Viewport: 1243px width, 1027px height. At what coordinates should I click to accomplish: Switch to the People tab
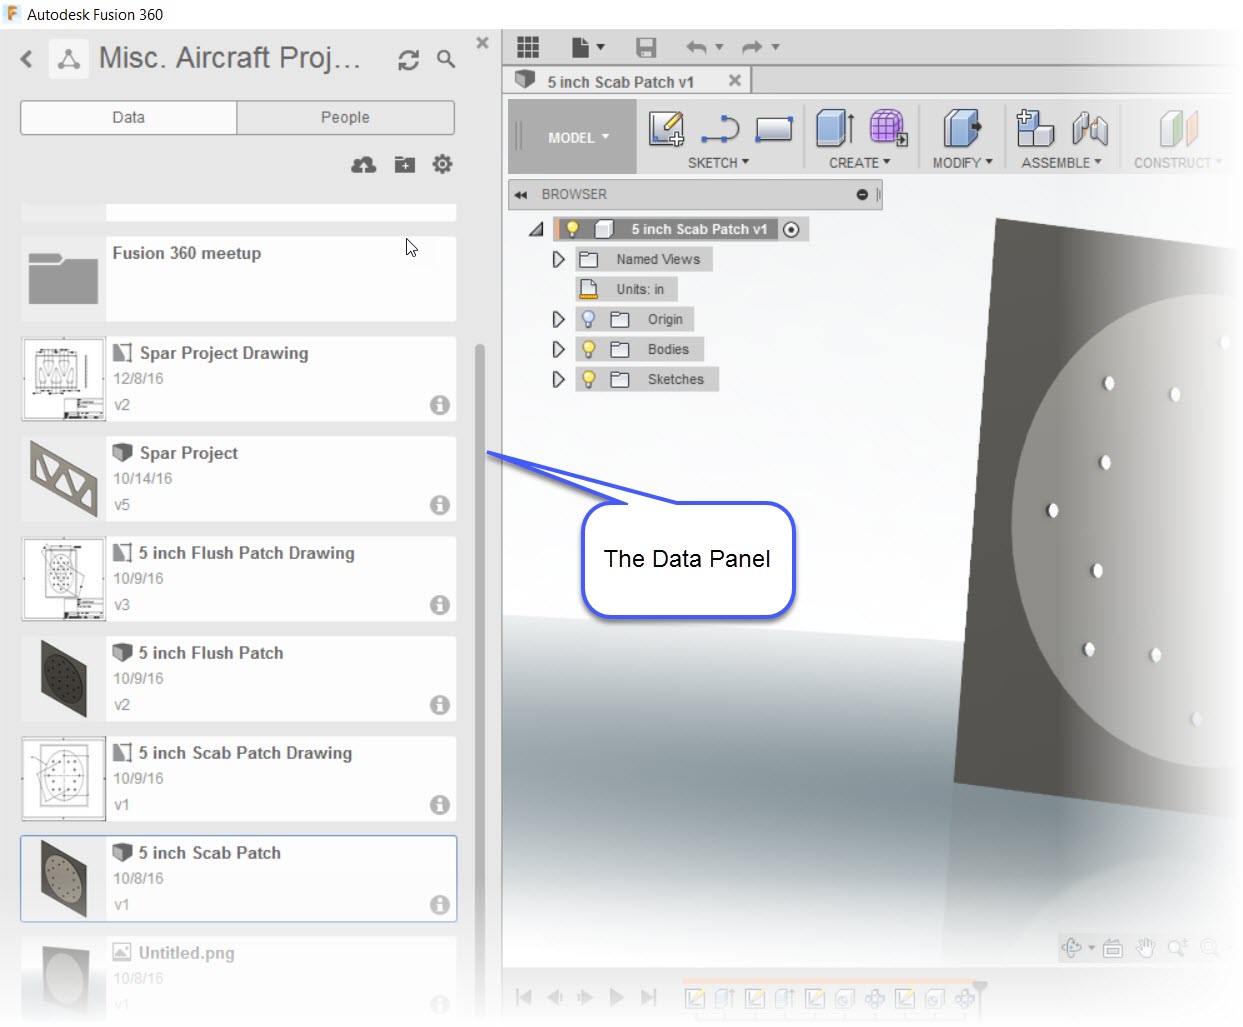pos(345,117)
